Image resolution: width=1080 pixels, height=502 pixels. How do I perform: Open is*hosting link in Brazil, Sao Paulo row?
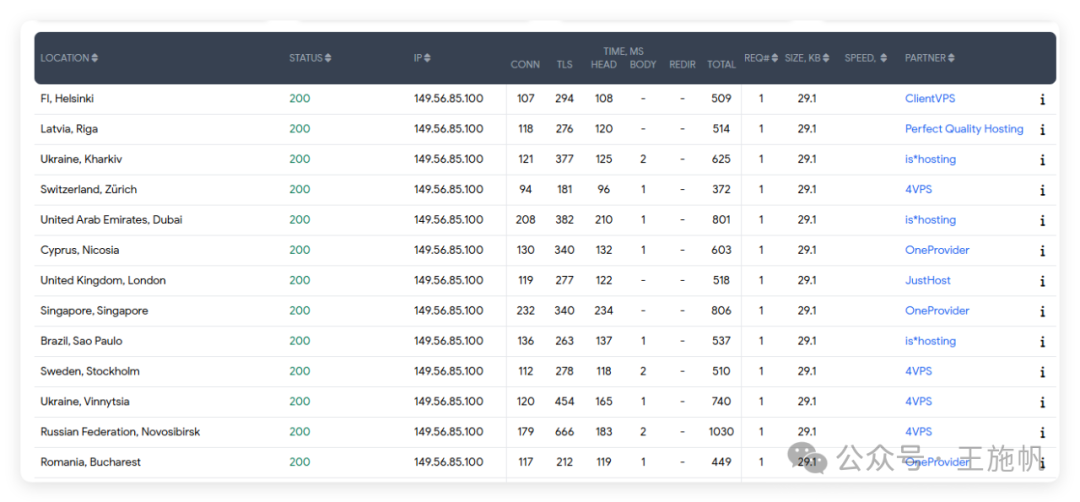pos(931,341)
